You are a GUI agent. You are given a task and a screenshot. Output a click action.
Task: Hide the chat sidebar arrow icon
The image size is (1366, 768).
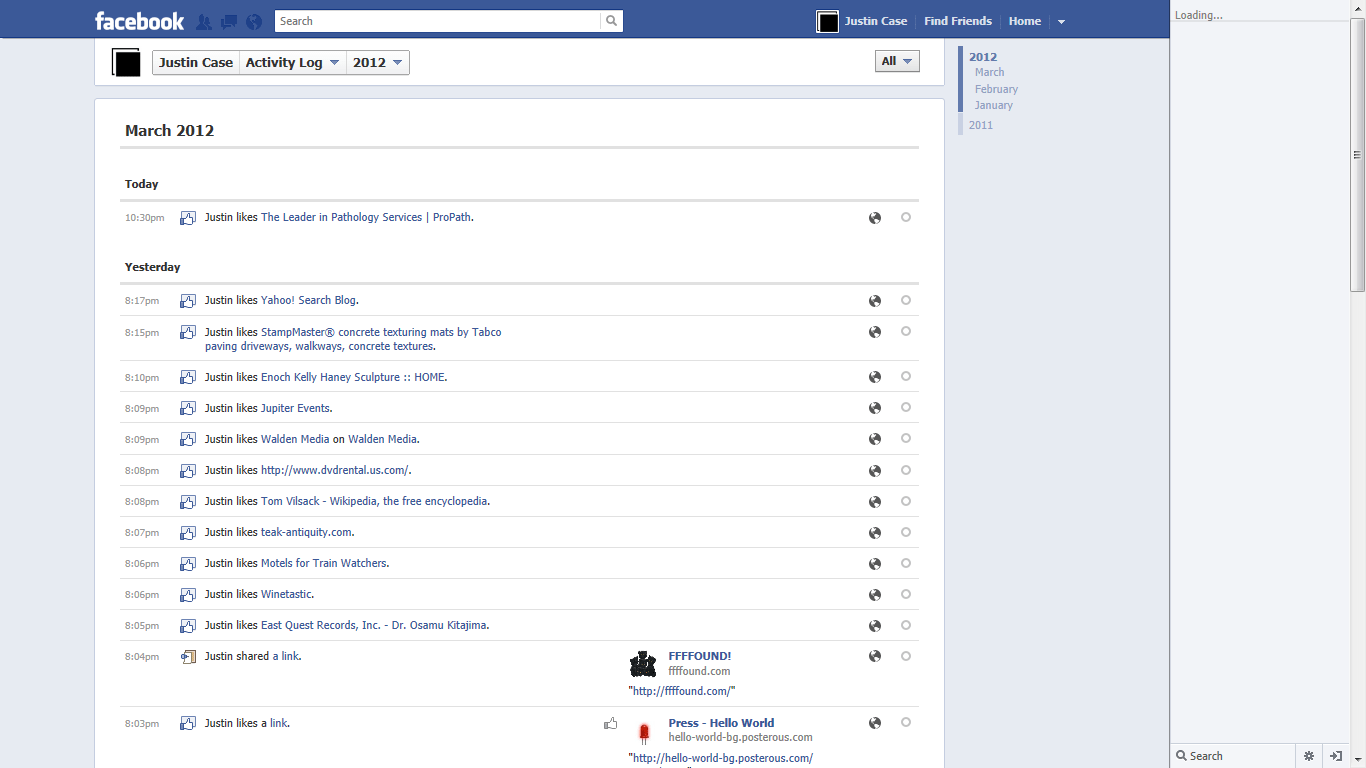point(1335,756)
